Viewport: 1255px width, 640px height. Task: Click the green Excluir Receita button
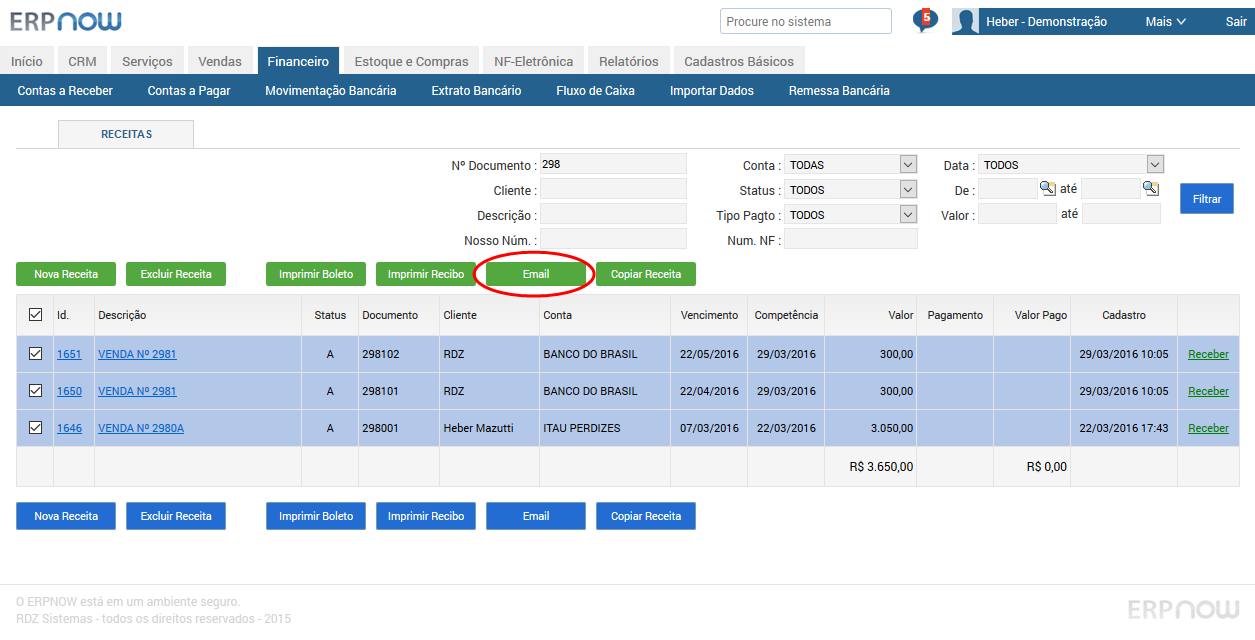(x=176, y=274)
